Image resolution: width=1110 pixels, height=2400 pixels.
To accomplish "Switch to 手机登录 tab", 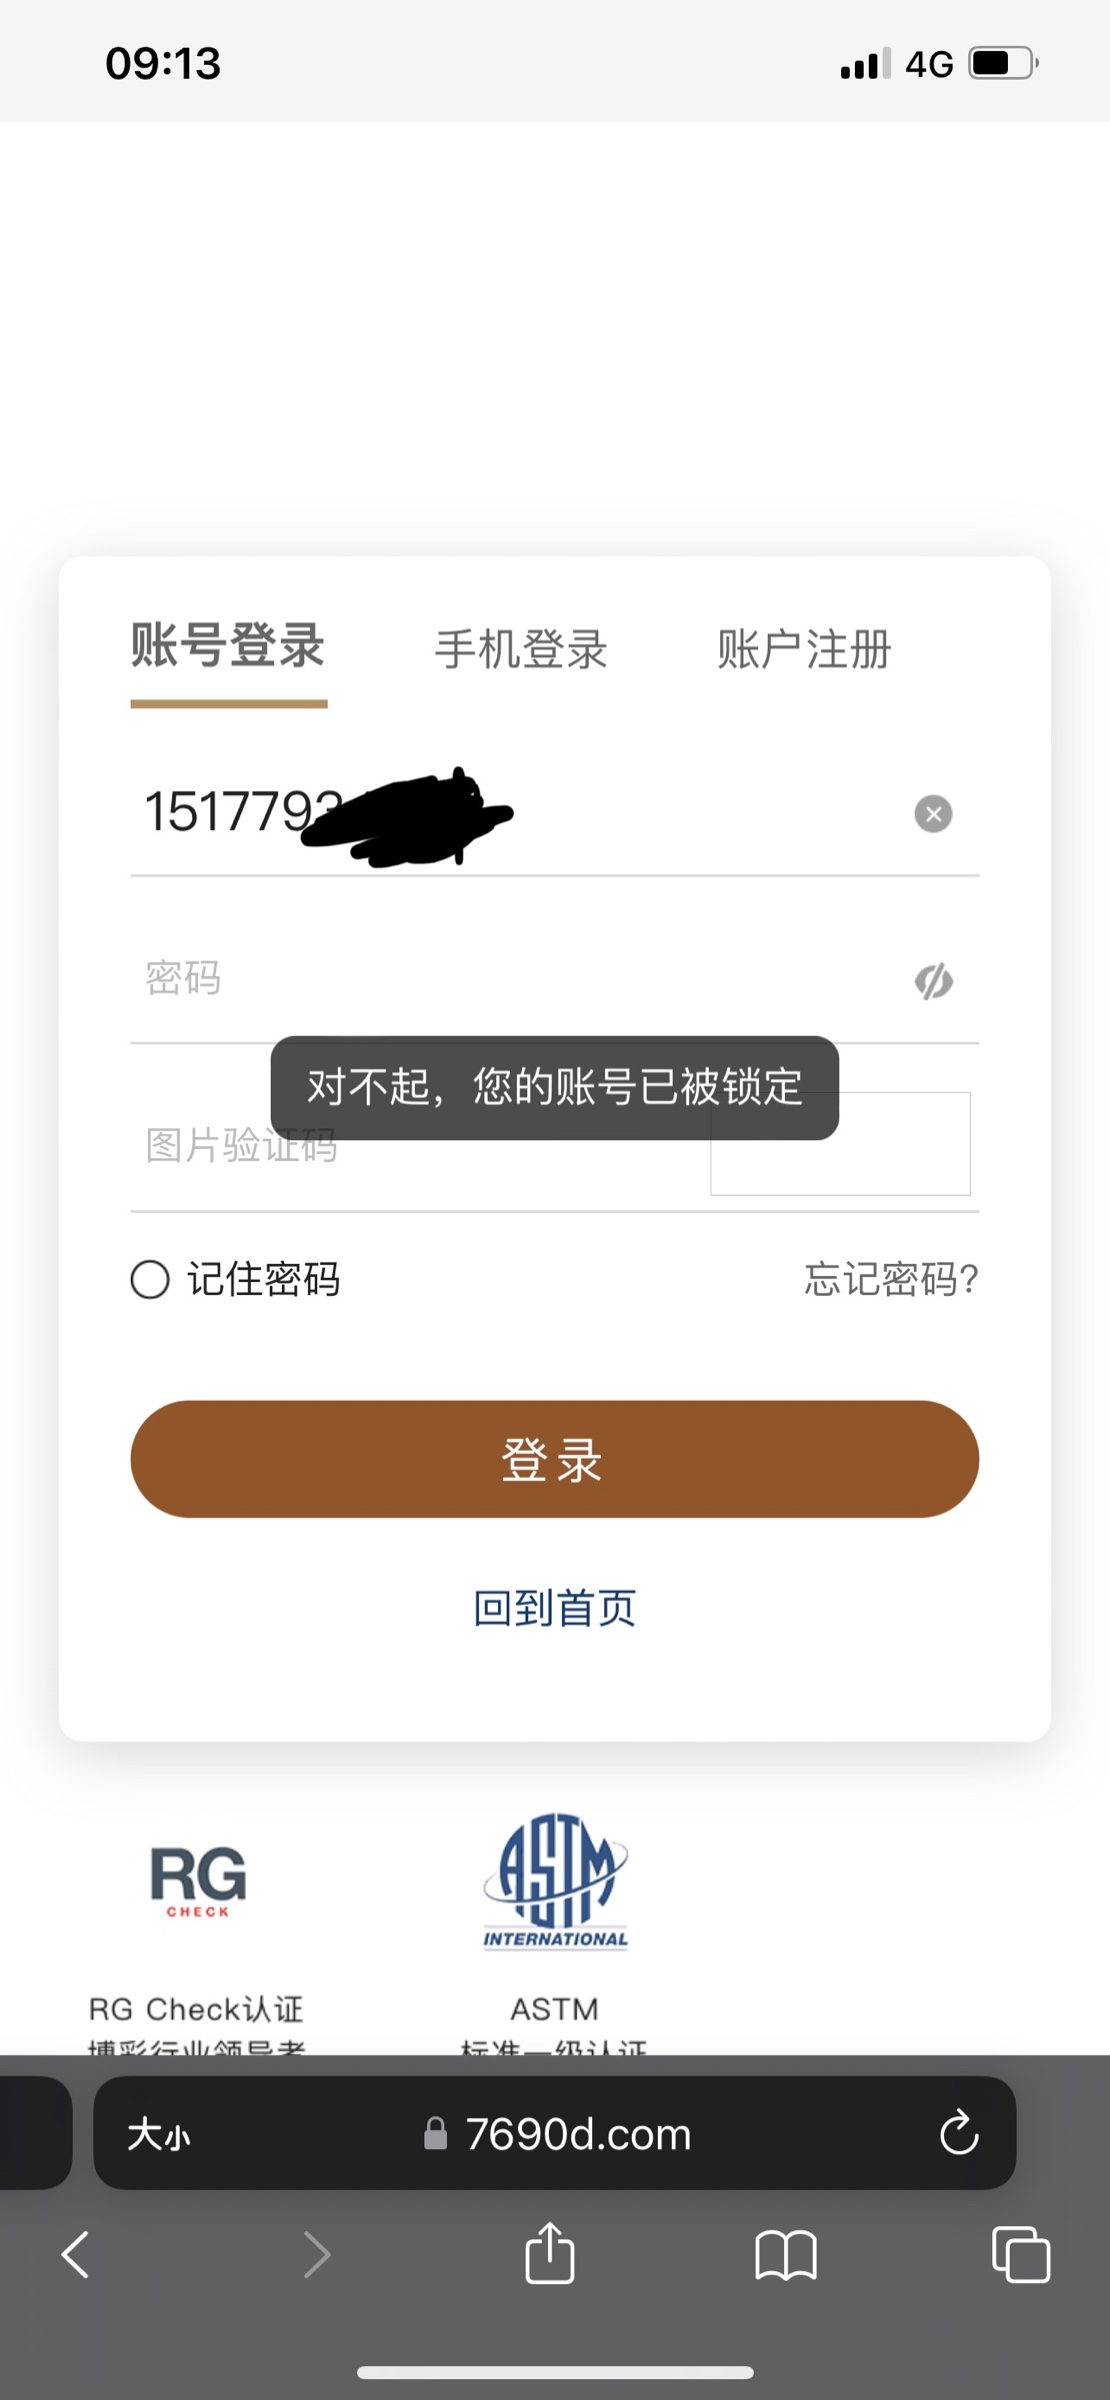I will point(521,649).
